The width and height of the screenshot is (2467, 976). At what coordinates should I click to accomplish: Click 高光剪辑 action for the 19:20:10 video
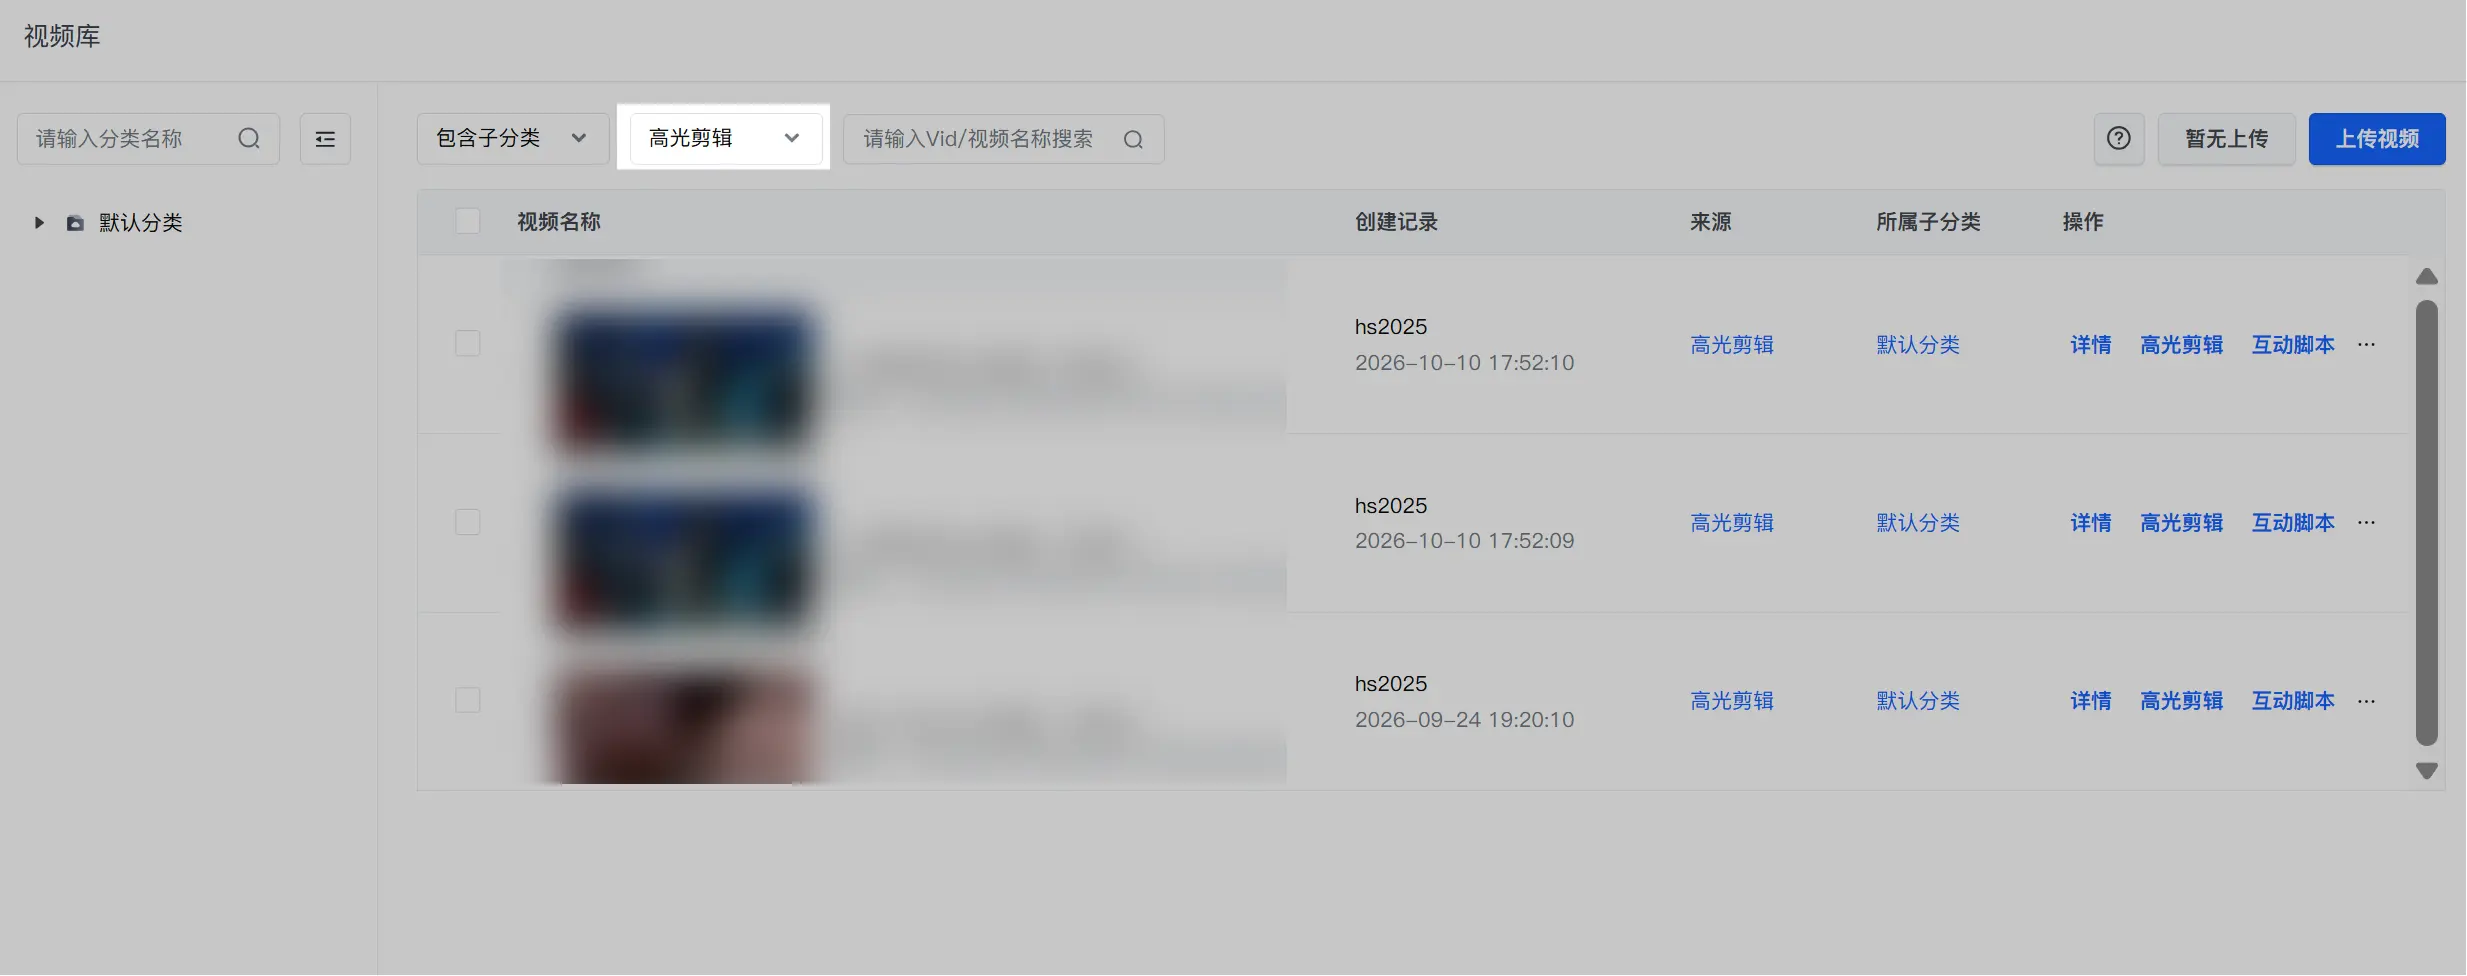(2182, 701)
